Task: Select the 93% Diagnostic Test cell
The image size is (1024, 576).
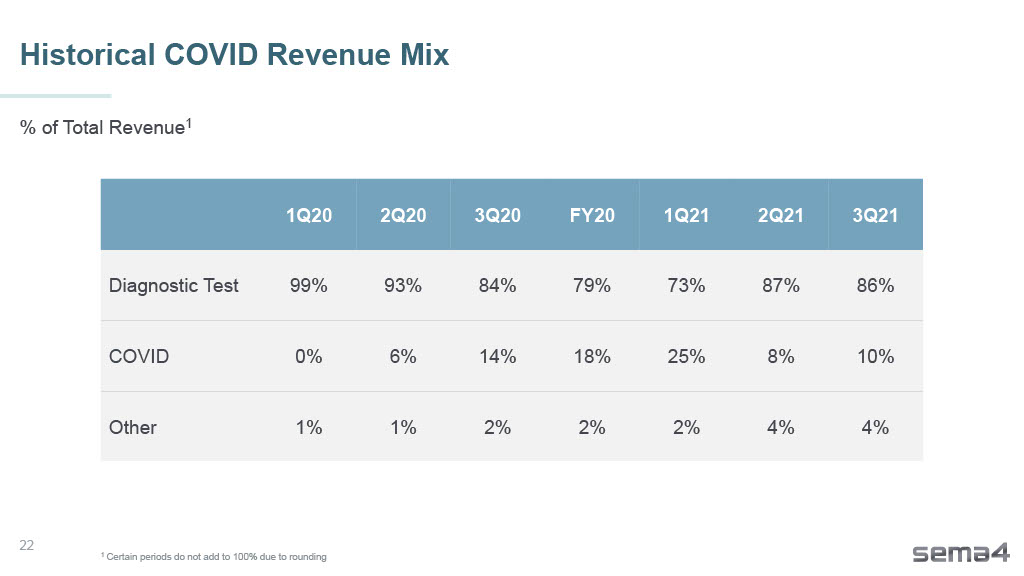Action: 403,285
